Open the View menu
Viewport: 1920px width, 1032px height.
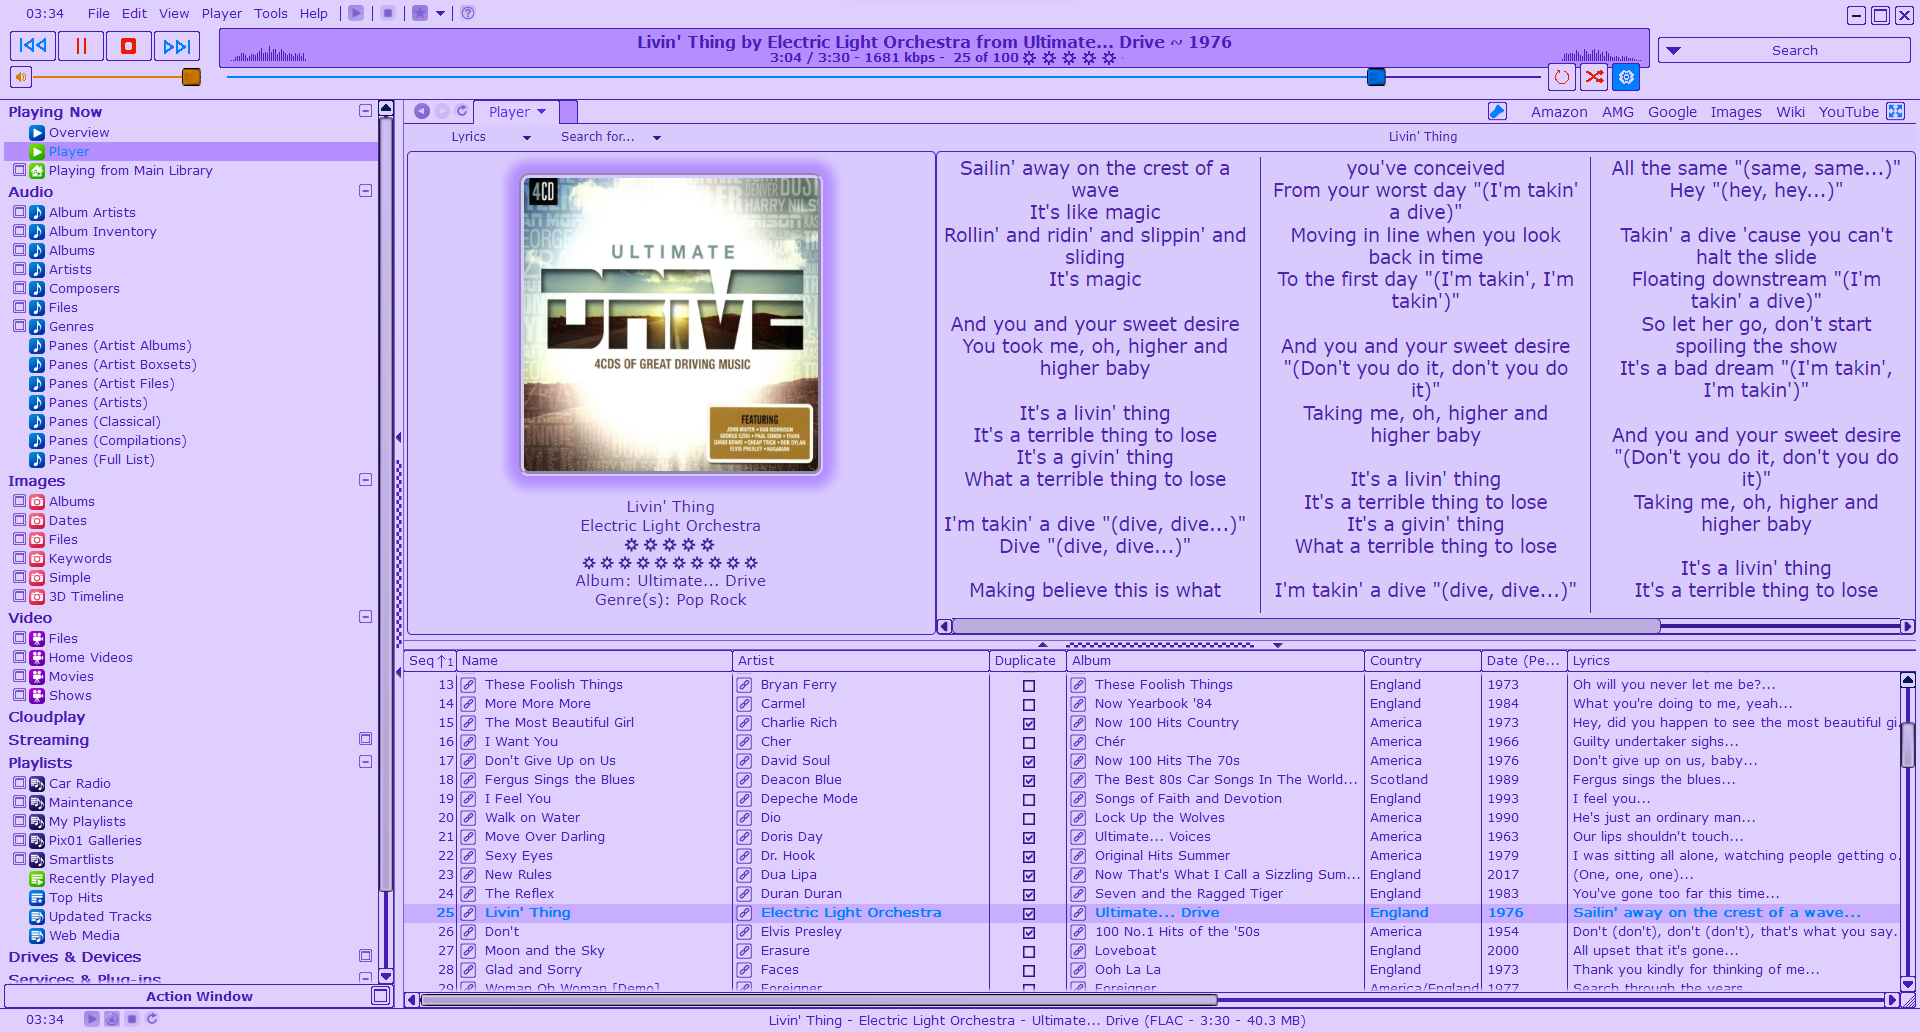point(174,13)
